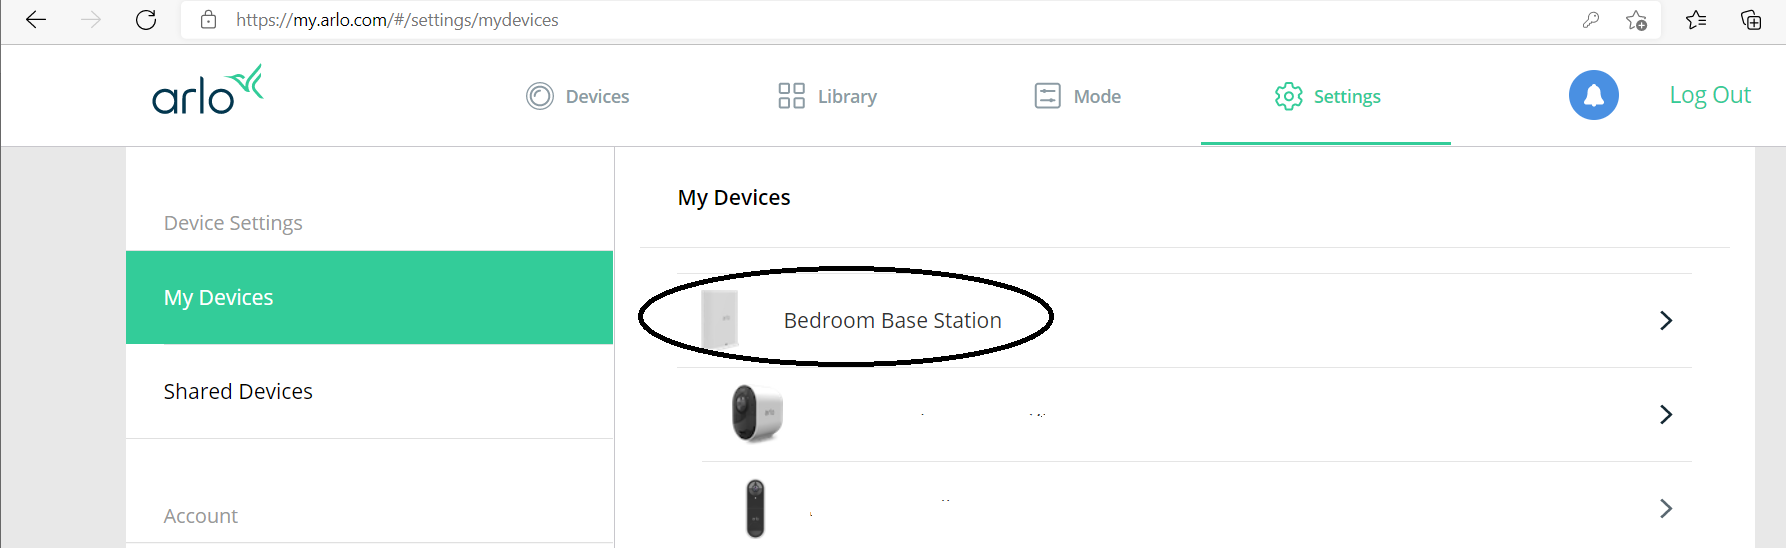
Task: Reload the page with refresh icon
Action: pyautogui.click(x=146, y=20)
